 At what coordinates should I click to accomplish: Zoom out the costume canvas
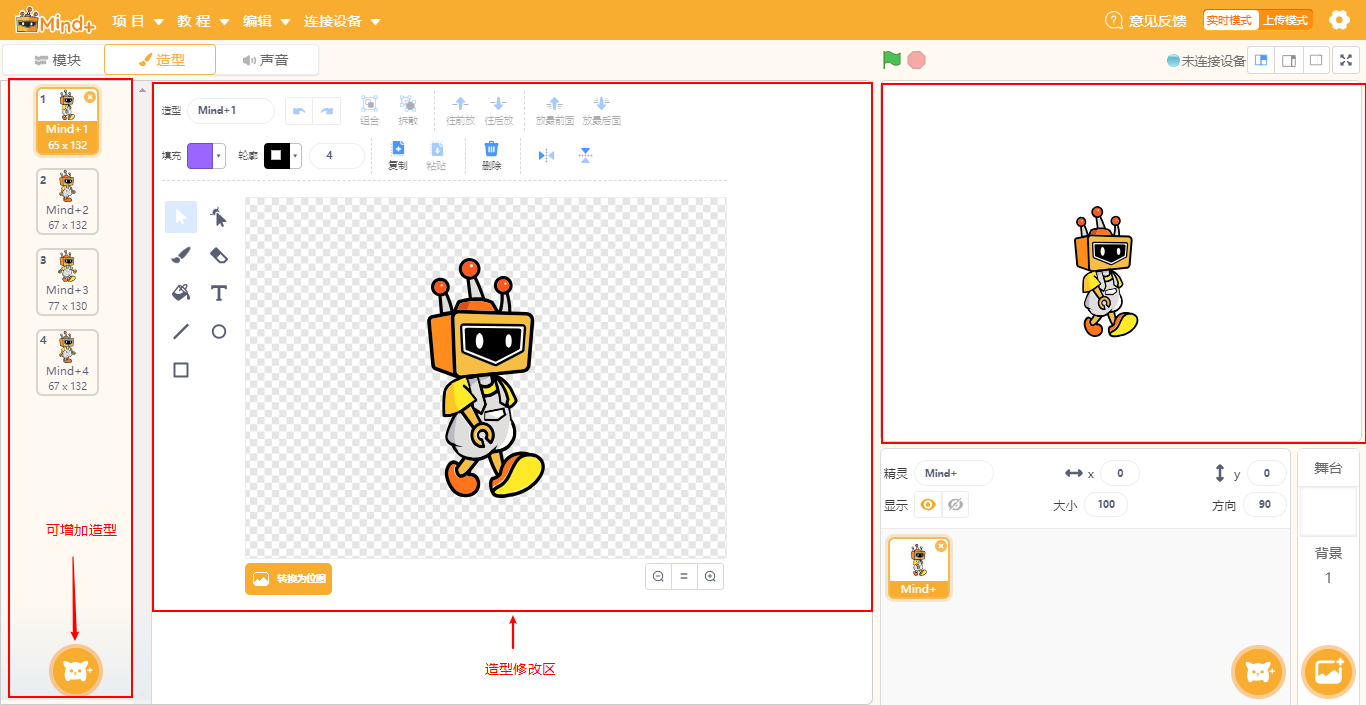pyautogui.click(x=658, y=577)
